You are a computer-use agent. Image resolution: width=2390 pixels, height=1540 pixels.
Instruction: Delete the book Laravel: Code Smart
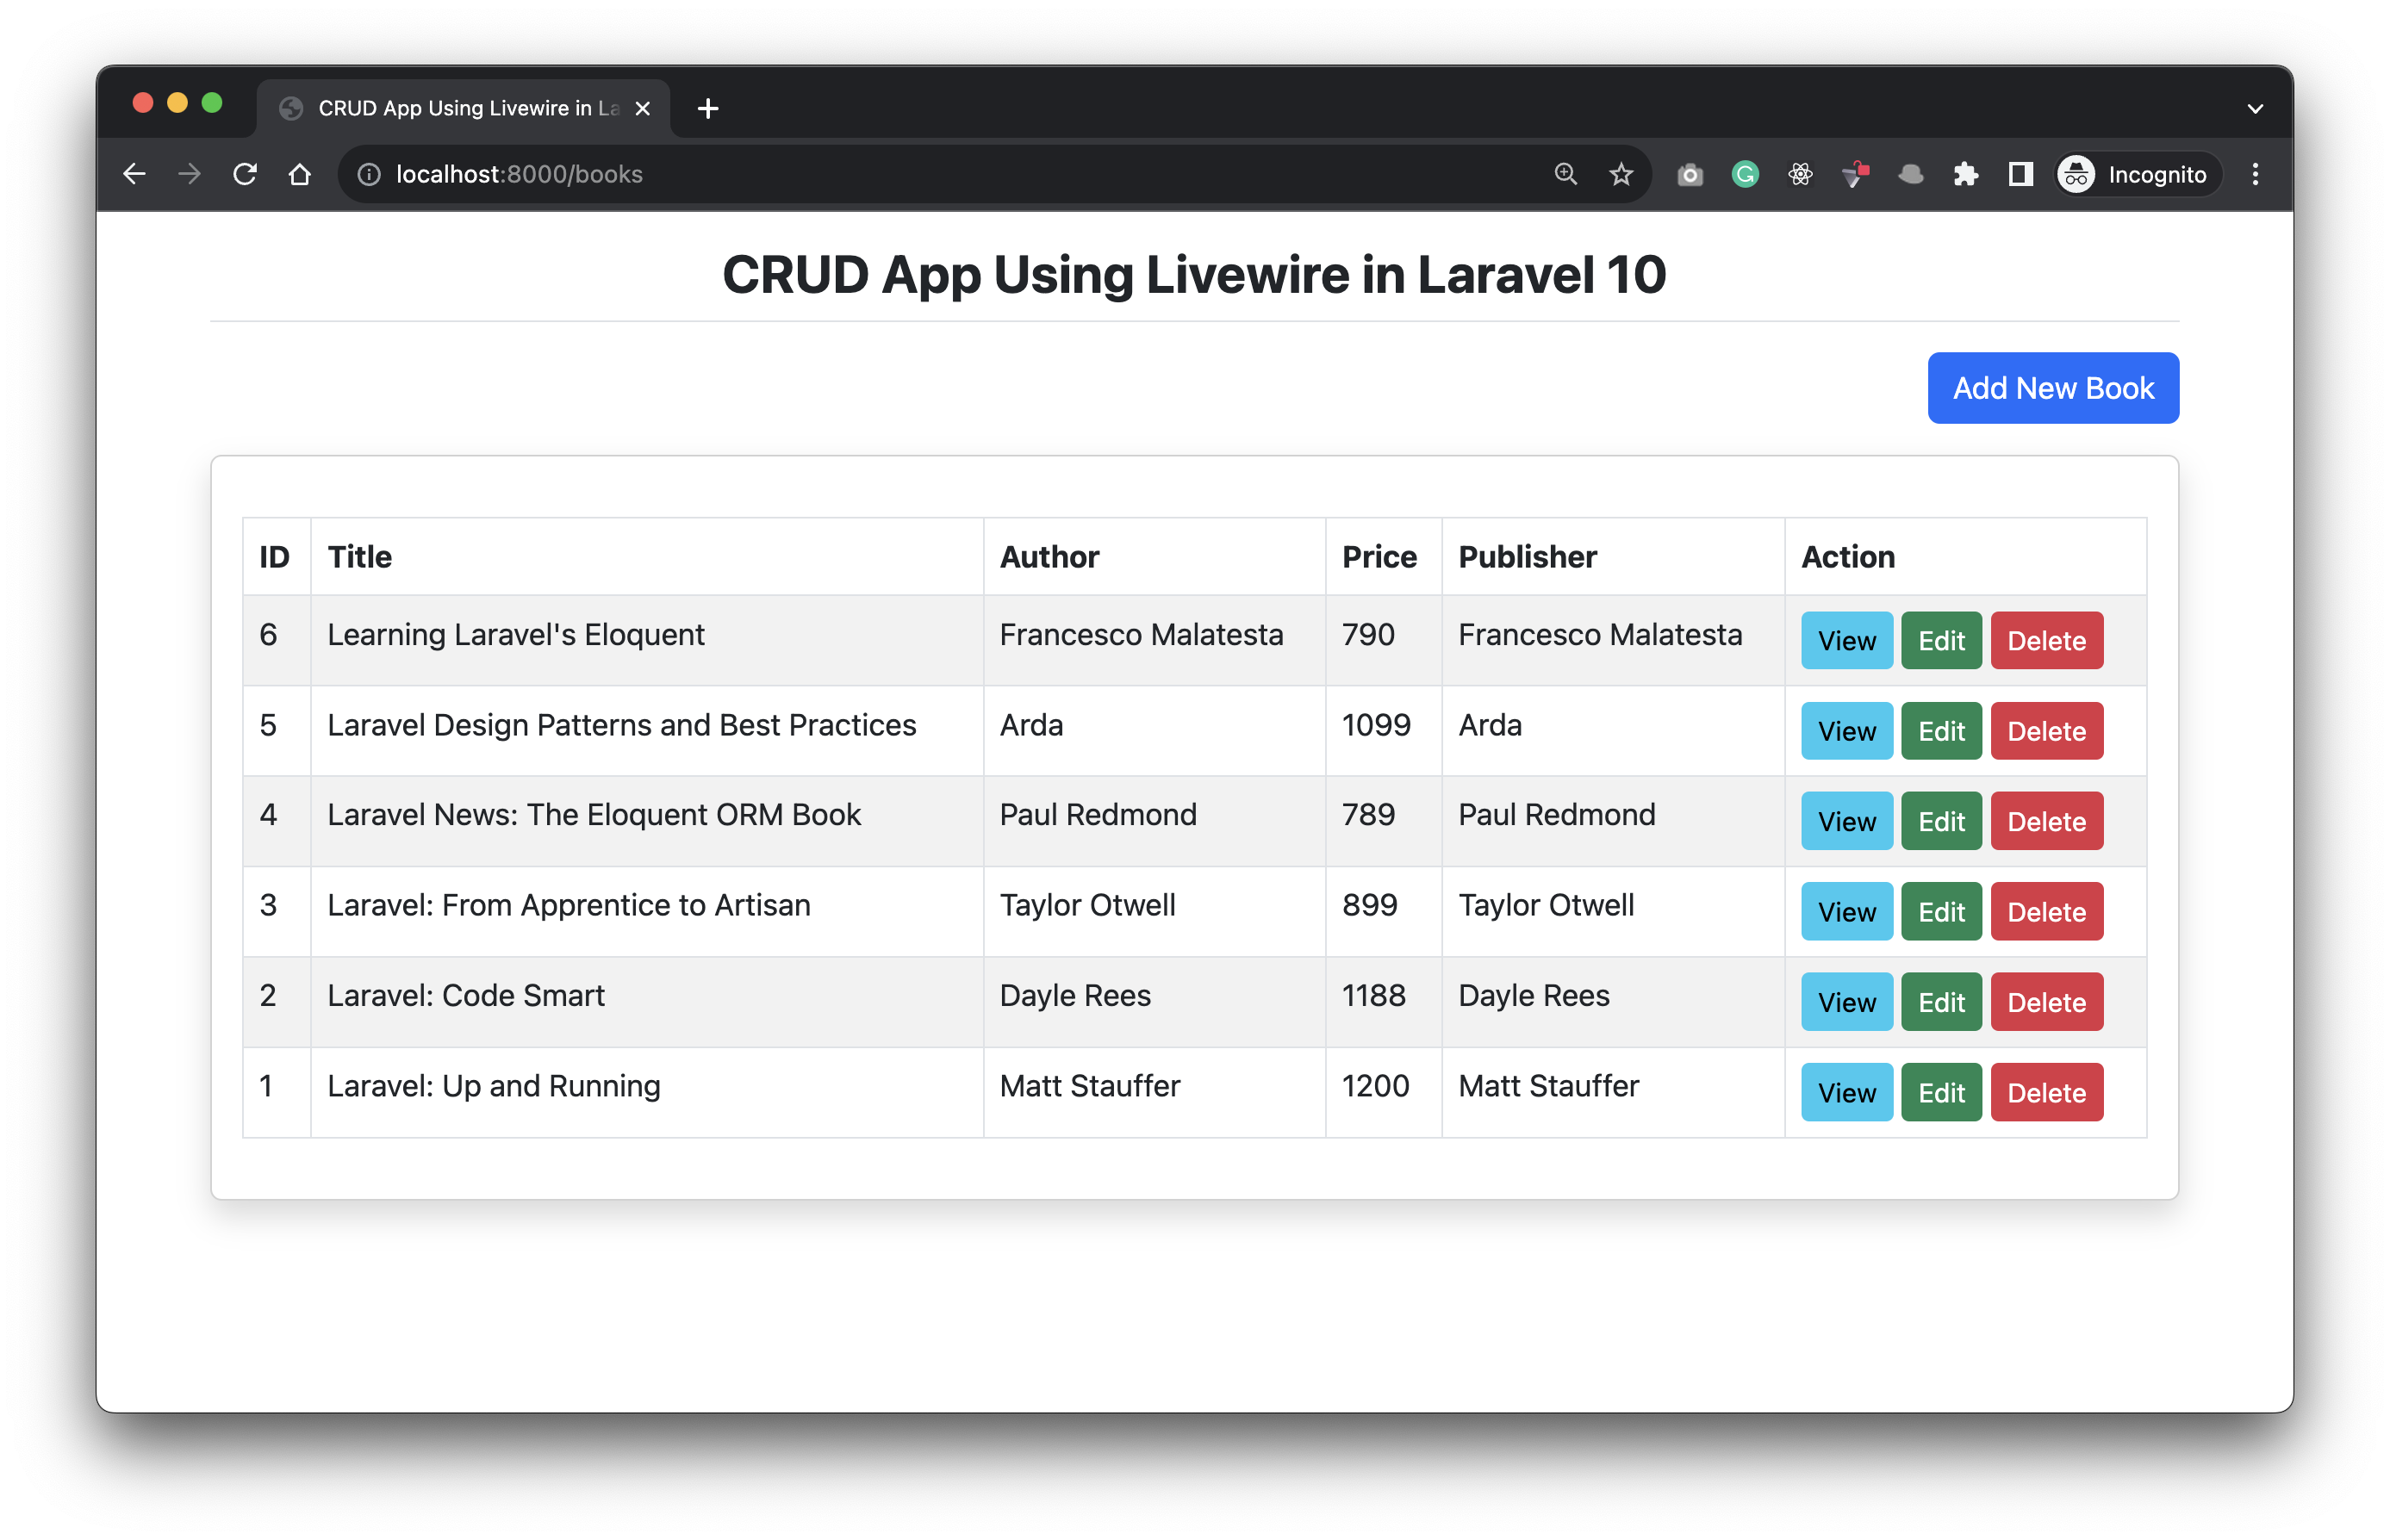pyautogui.click(x=2046, y=1001)
